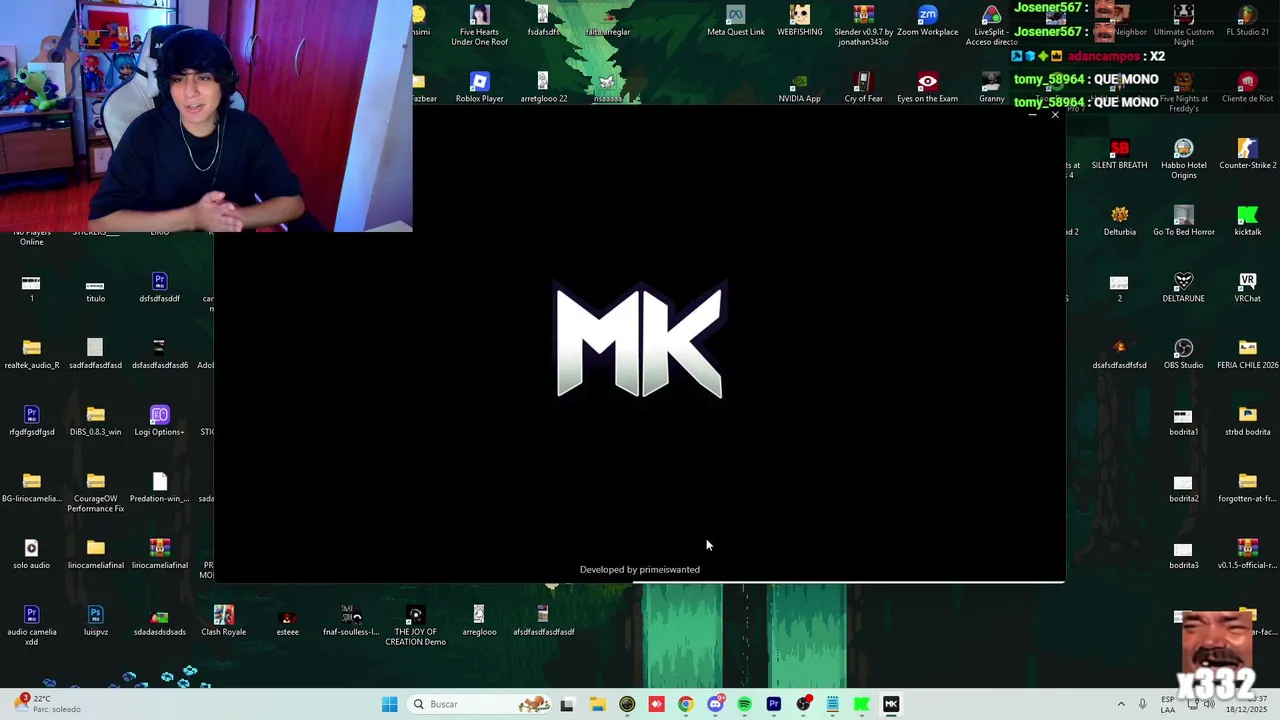Screen dimensions: 1280x720
Task: Click ESP LAA language indicator
Action: coord(1168,704)
